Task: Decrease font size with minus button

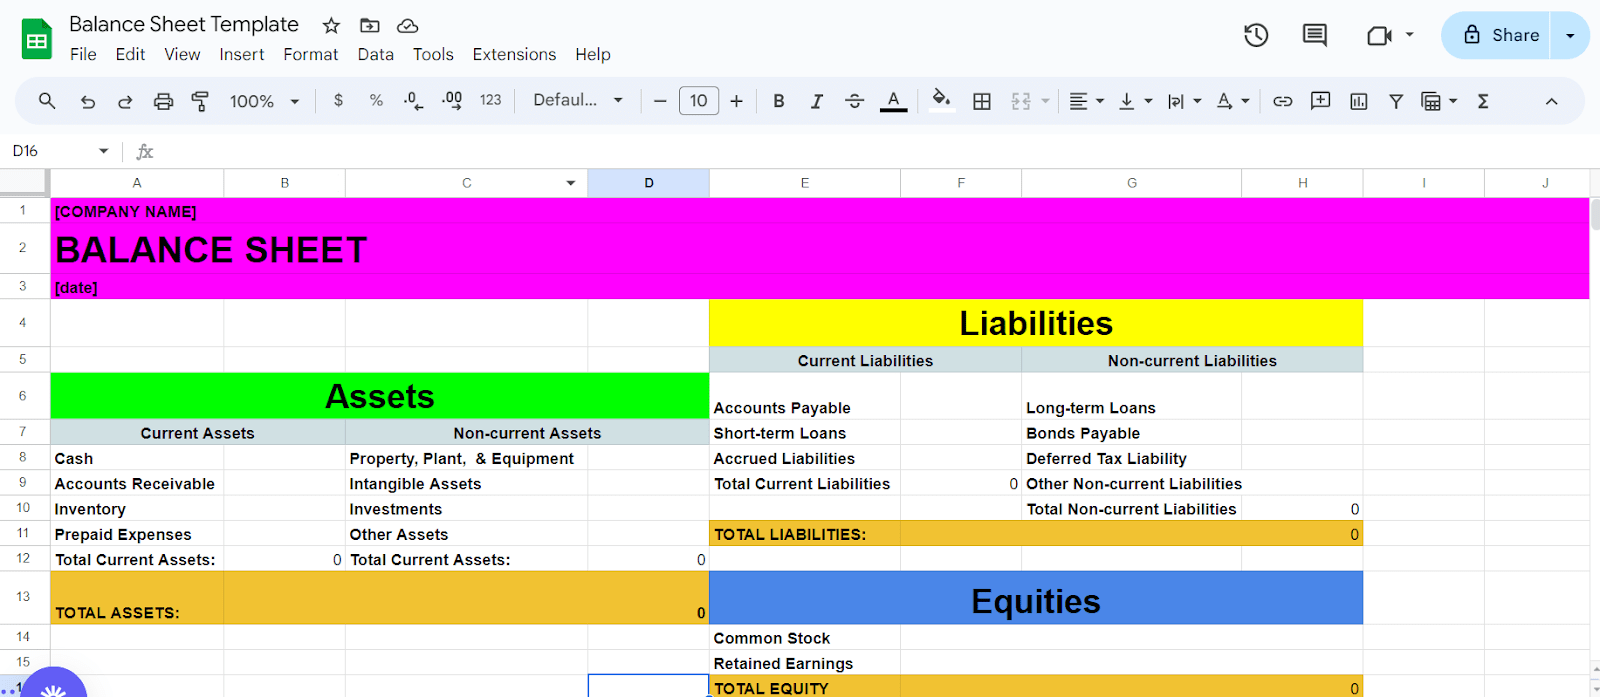Action: [x=660, y=101]
